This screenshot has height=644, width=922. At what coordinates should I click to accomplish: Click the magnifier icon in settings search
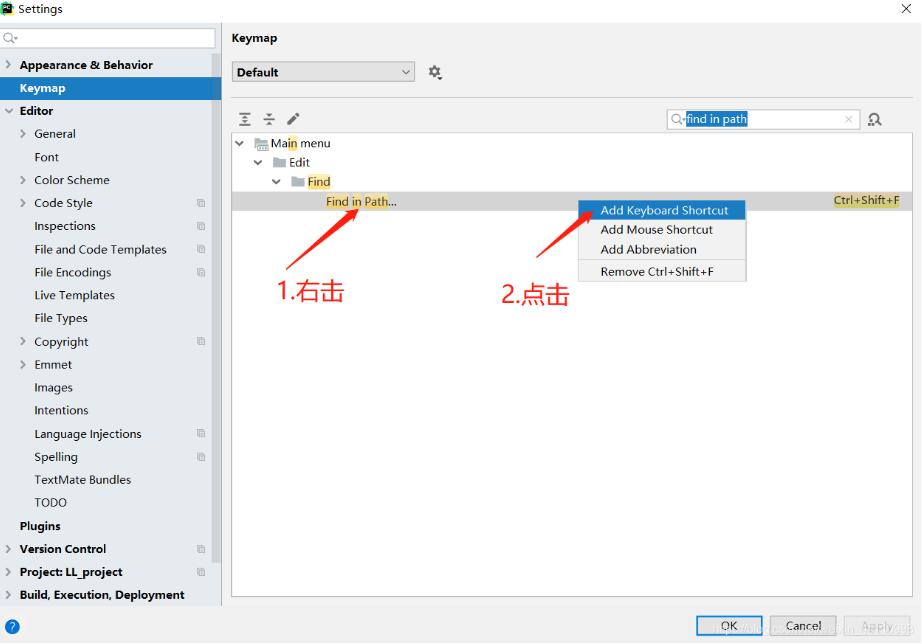coord(10,39)
